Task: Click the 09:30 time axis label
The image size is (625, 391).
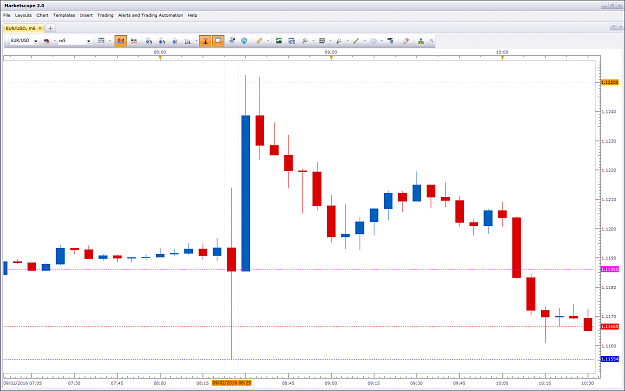Action: coord(416,383)
